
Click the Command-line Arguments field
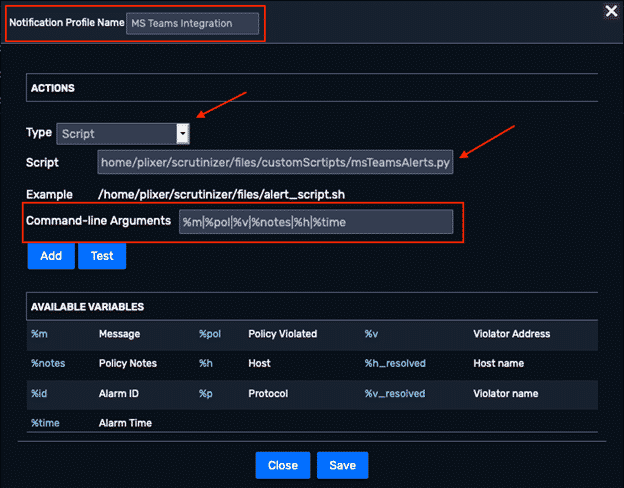[x=316, y=222]
